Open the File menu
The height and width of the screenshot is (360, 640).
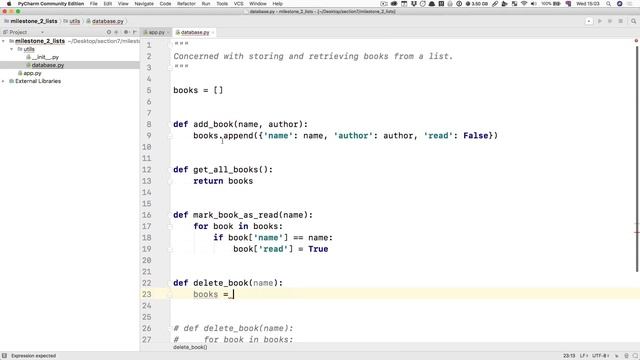(93, 4)
